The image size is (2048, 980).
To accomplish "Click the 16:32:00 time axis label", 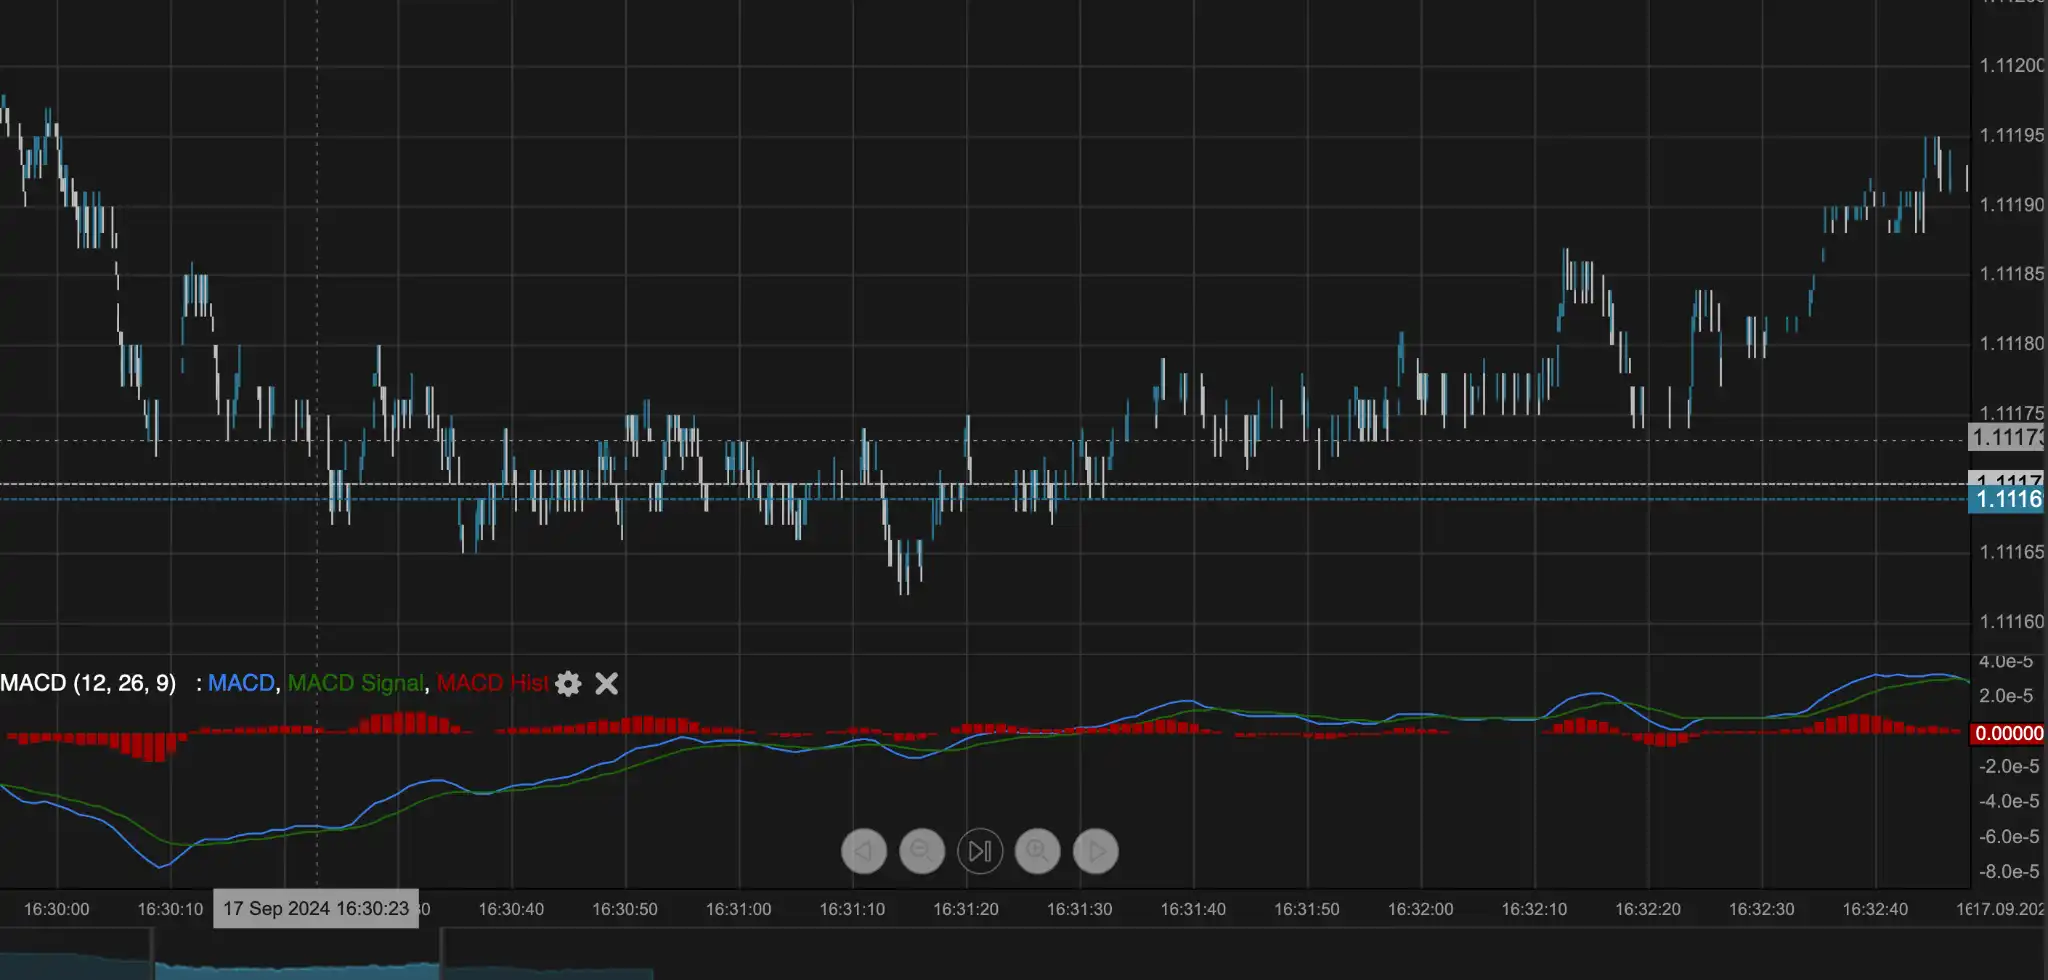I will (x=1420, y=909).
